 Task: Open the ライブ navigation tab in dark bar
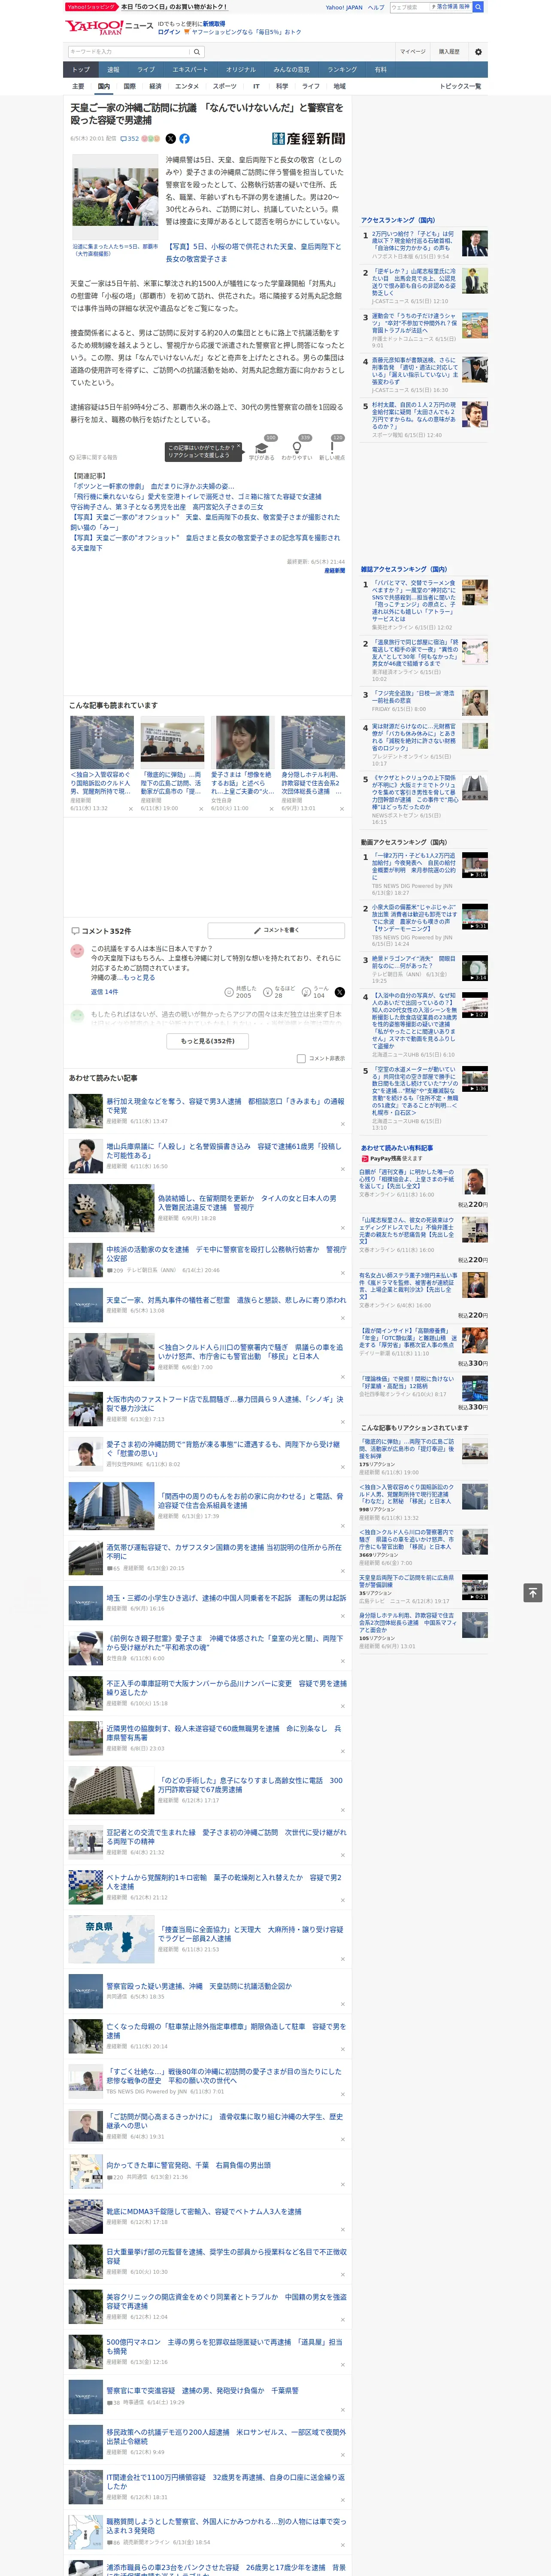[x=146, y=70]
